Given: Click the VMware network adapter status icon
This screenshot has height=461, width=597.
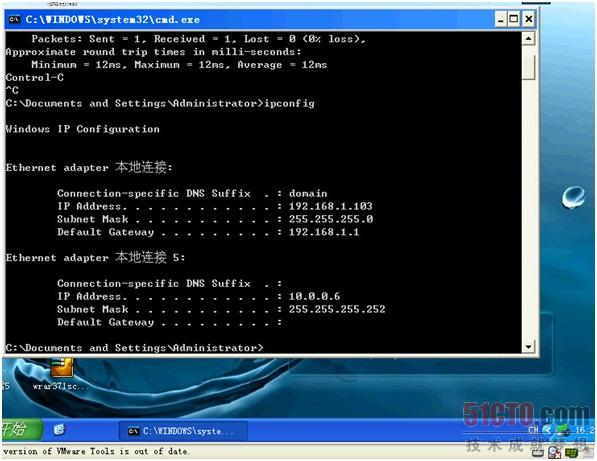Looking at the screenshot, I should pos(571,452).
